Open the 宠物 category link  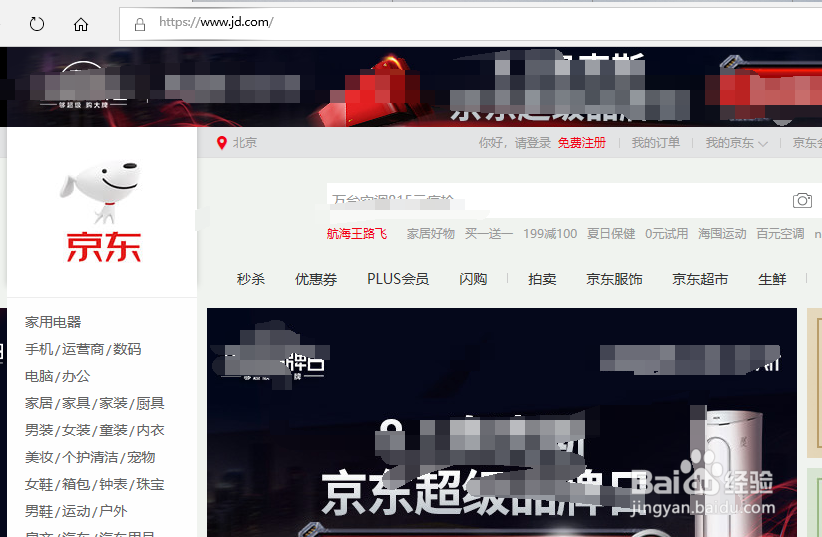141,457
